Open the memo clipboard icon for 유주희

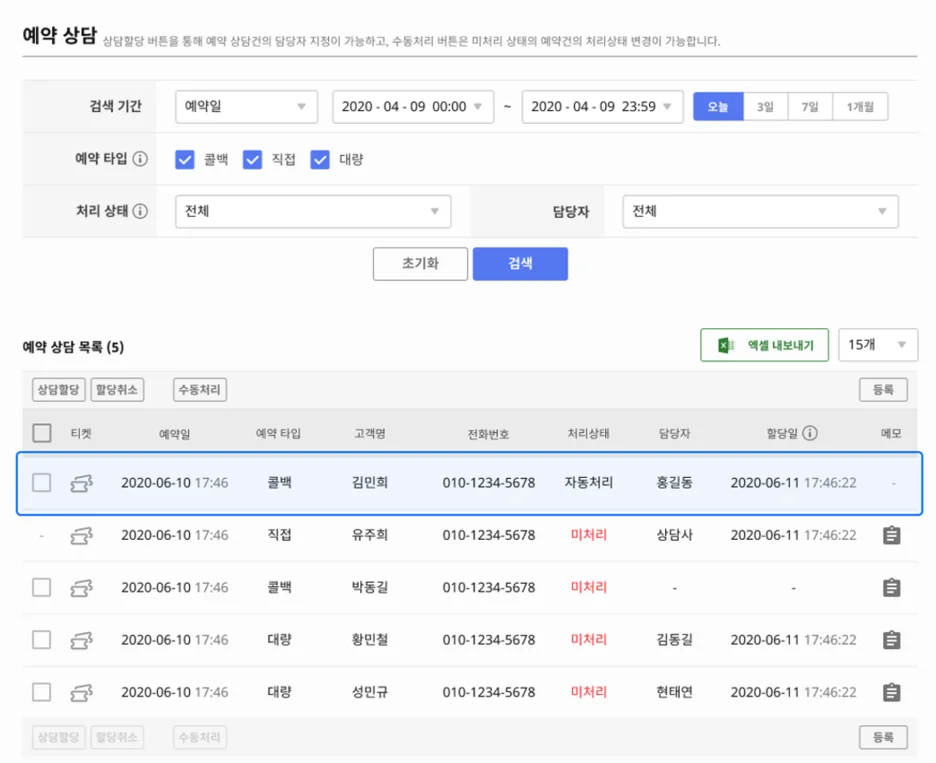pyautogui.click(x=891, y=534)
